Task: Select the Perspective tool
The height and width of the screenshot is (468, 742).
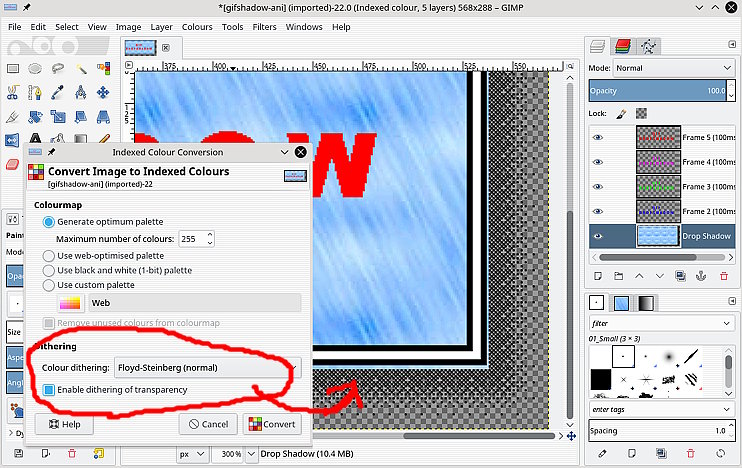Action: (103, 116)
